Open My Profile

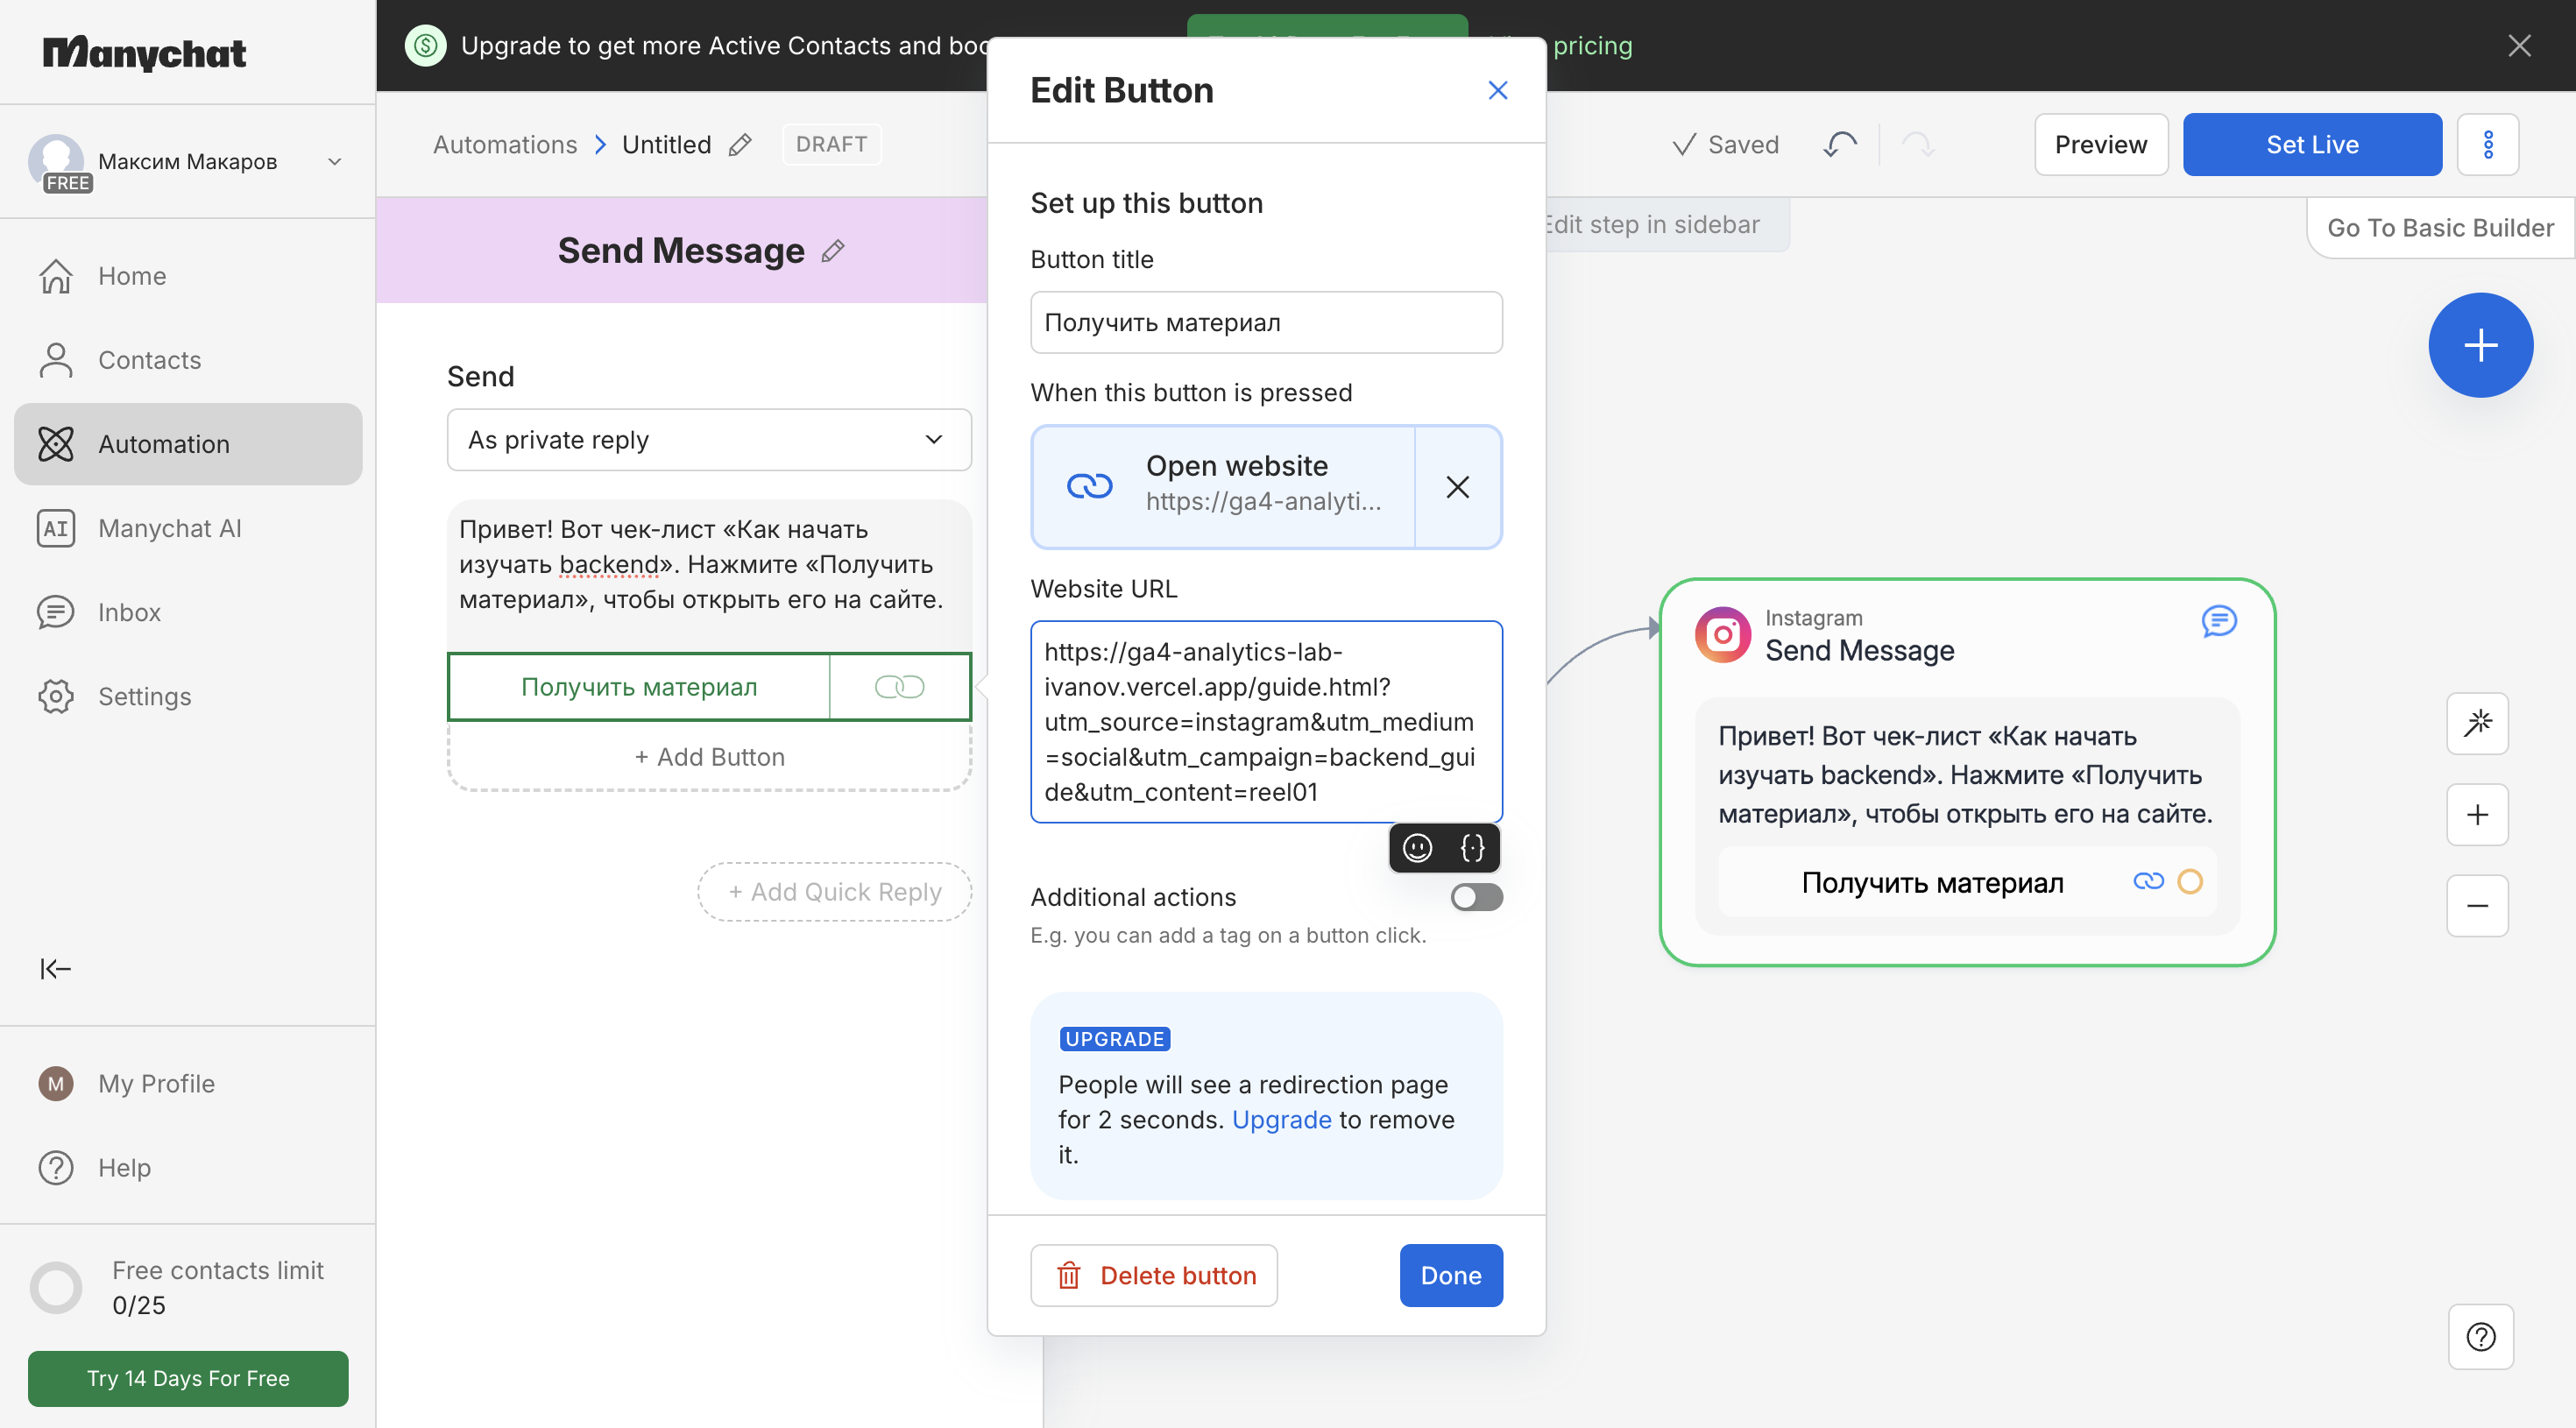coord(188,1084)
